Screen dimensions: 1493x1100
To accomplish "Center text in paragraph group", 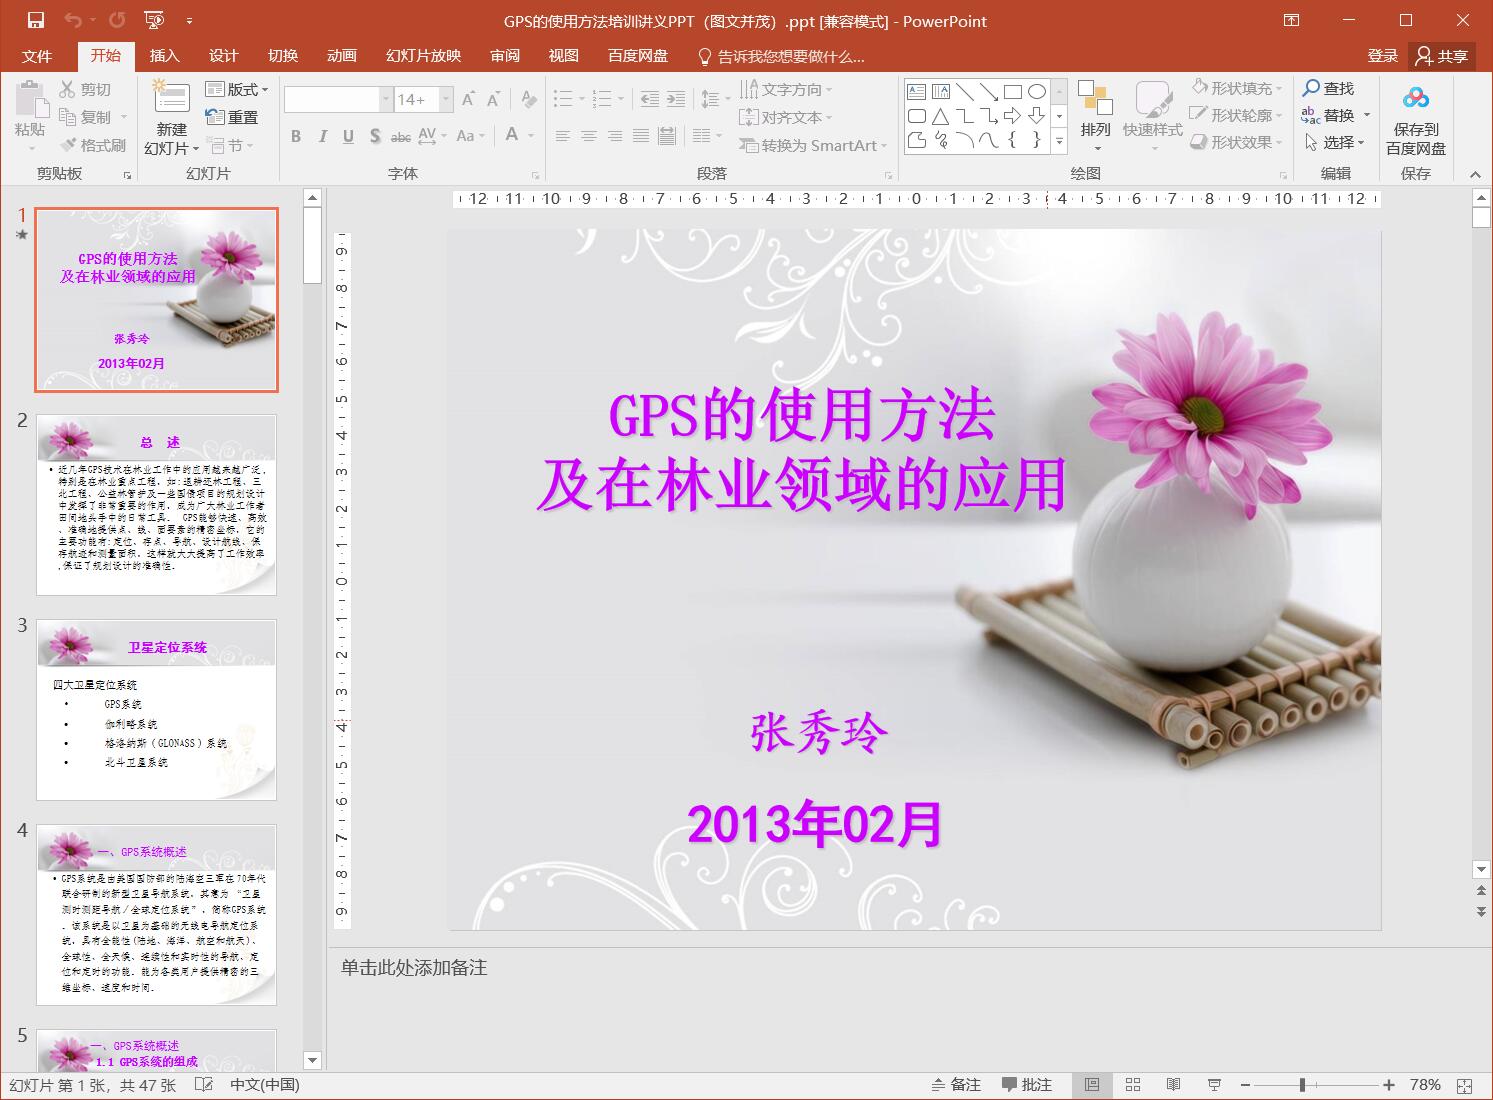I will pyautogui.click(x=589, y=136).
